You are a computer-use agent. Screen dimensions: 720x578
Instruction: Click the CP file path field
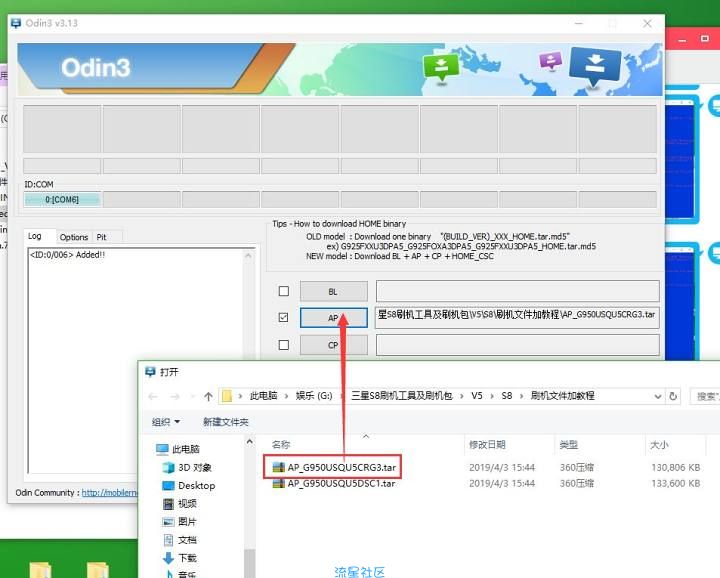518,345
